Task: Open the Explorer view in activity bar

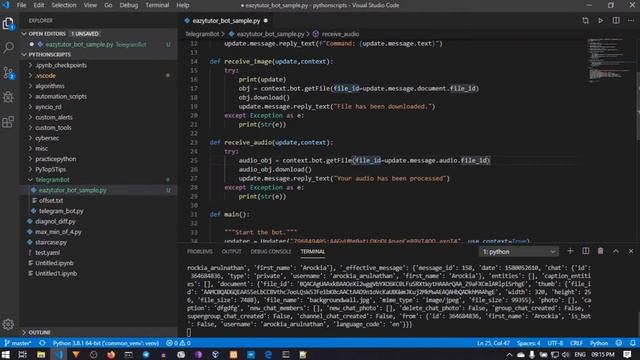Action: pyautogui.click(x=8, y=24)
